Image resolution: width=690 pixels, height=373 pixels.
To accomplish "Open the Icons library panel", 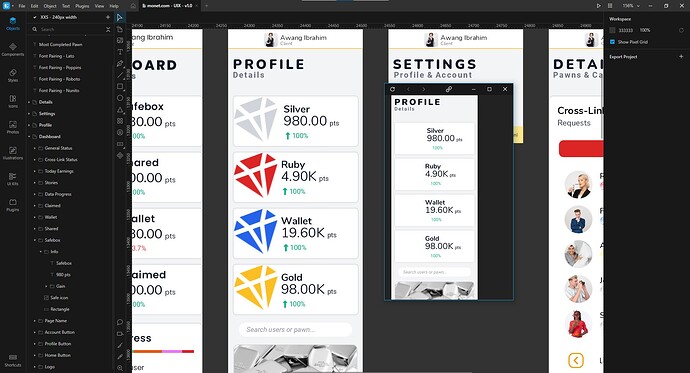I will [13, 102].
